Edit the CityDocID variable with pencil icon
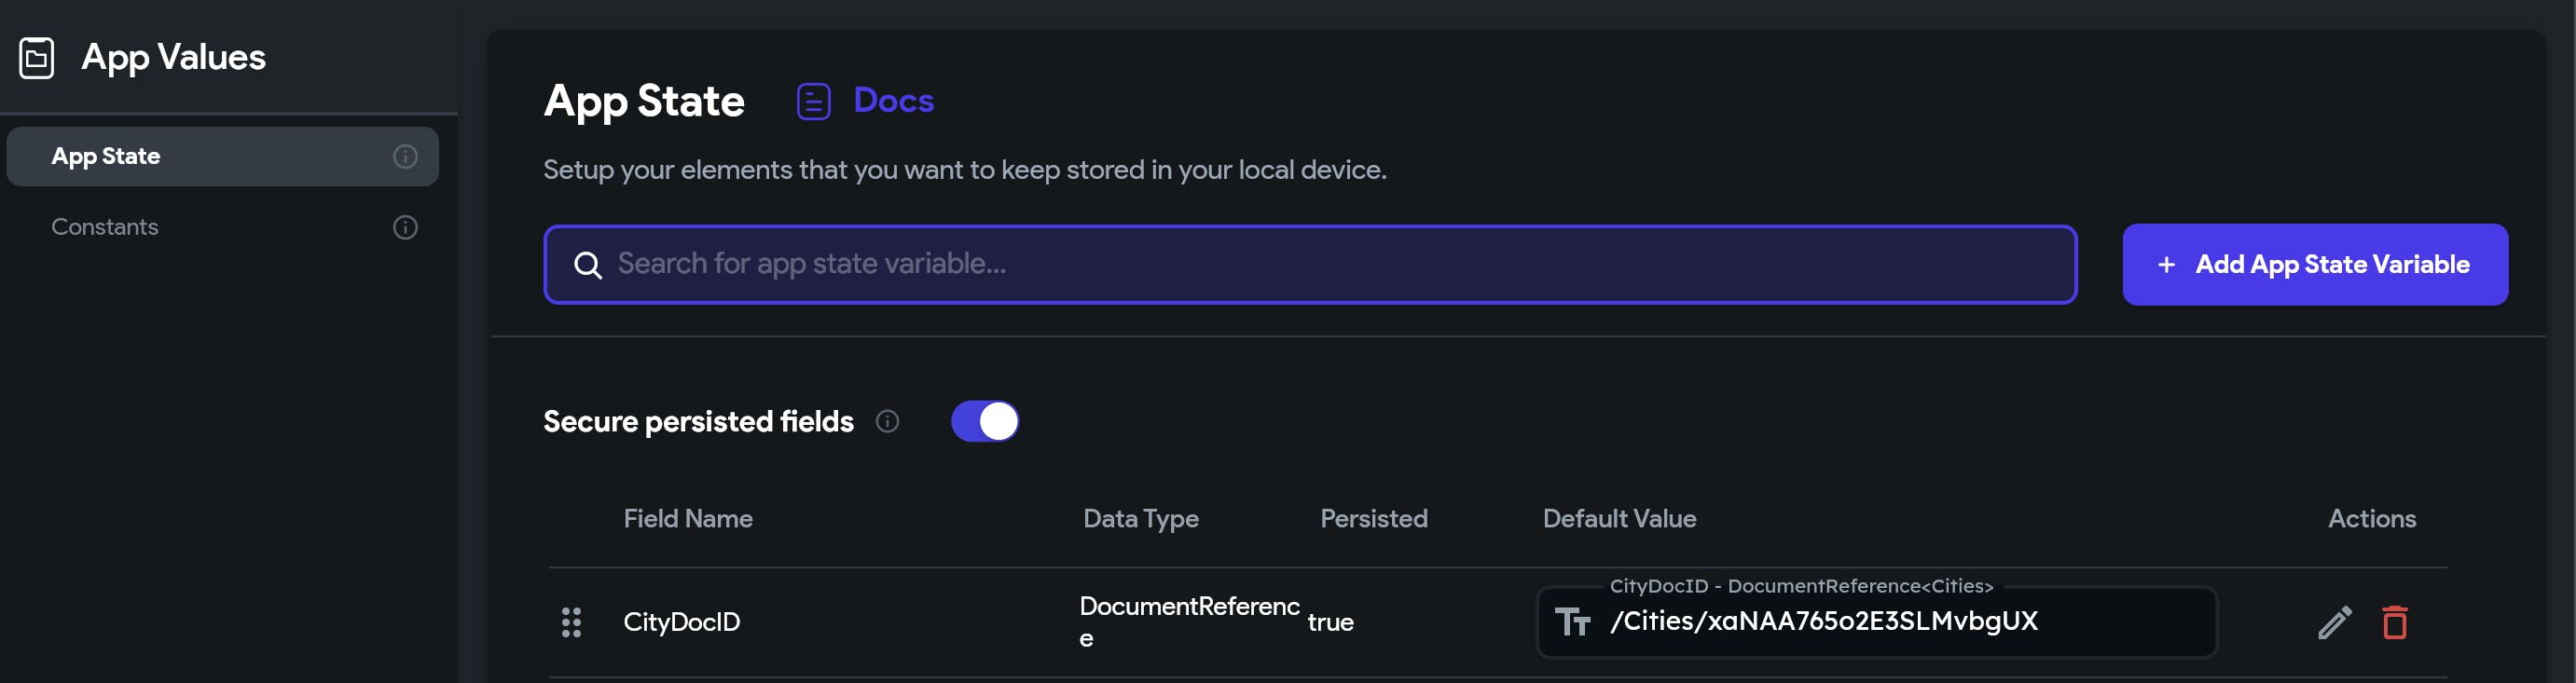Viewport: 2576px width, 683px height. coord(2334,622)
